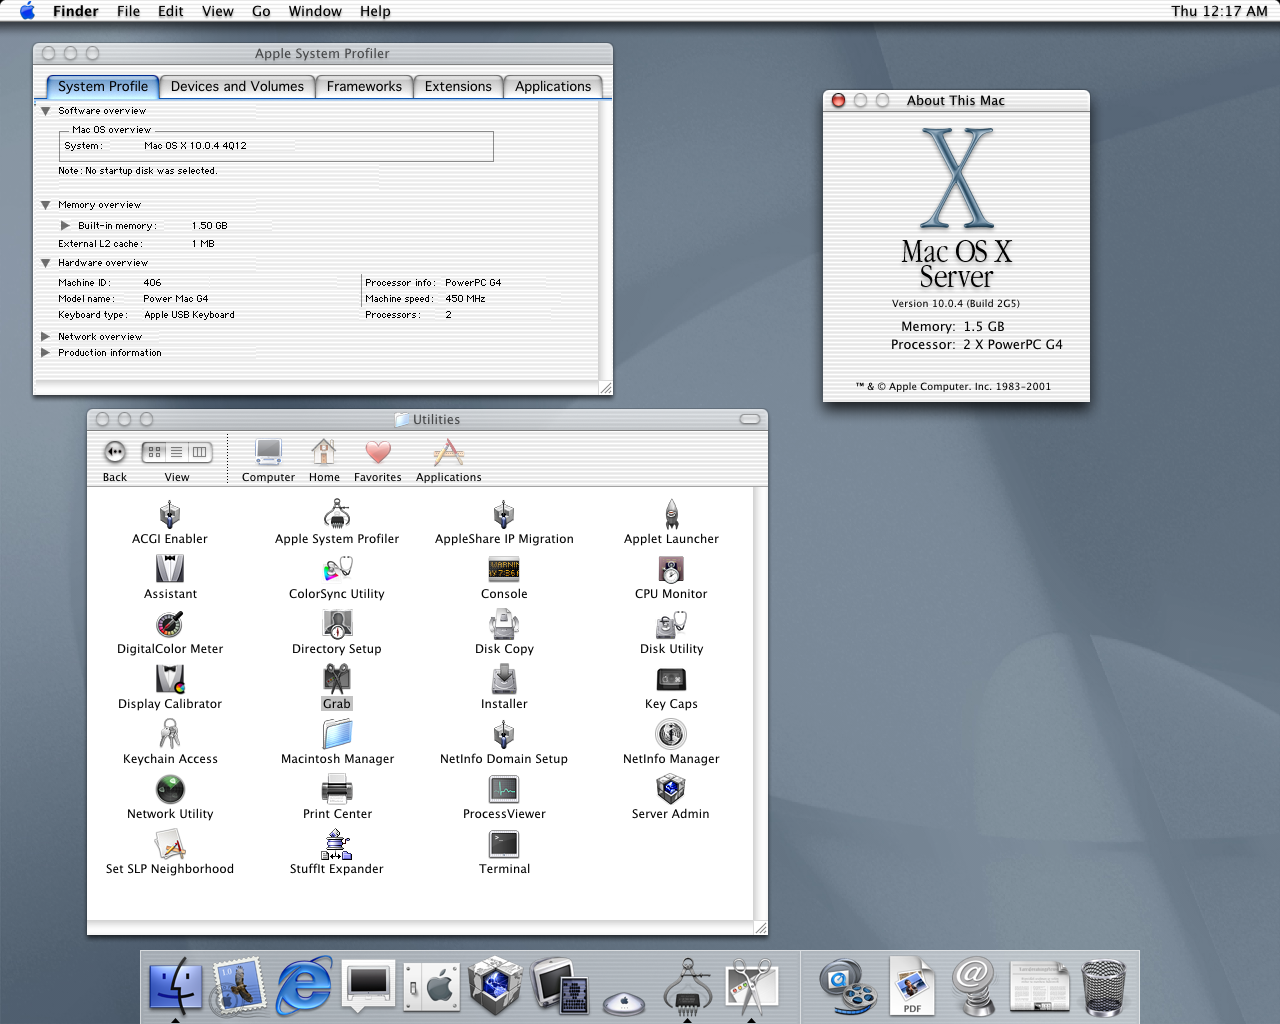The width and height of the screenshot is (1280, 1024).
Task: Click the Internet Explorer dock icon
Action: 304,985
